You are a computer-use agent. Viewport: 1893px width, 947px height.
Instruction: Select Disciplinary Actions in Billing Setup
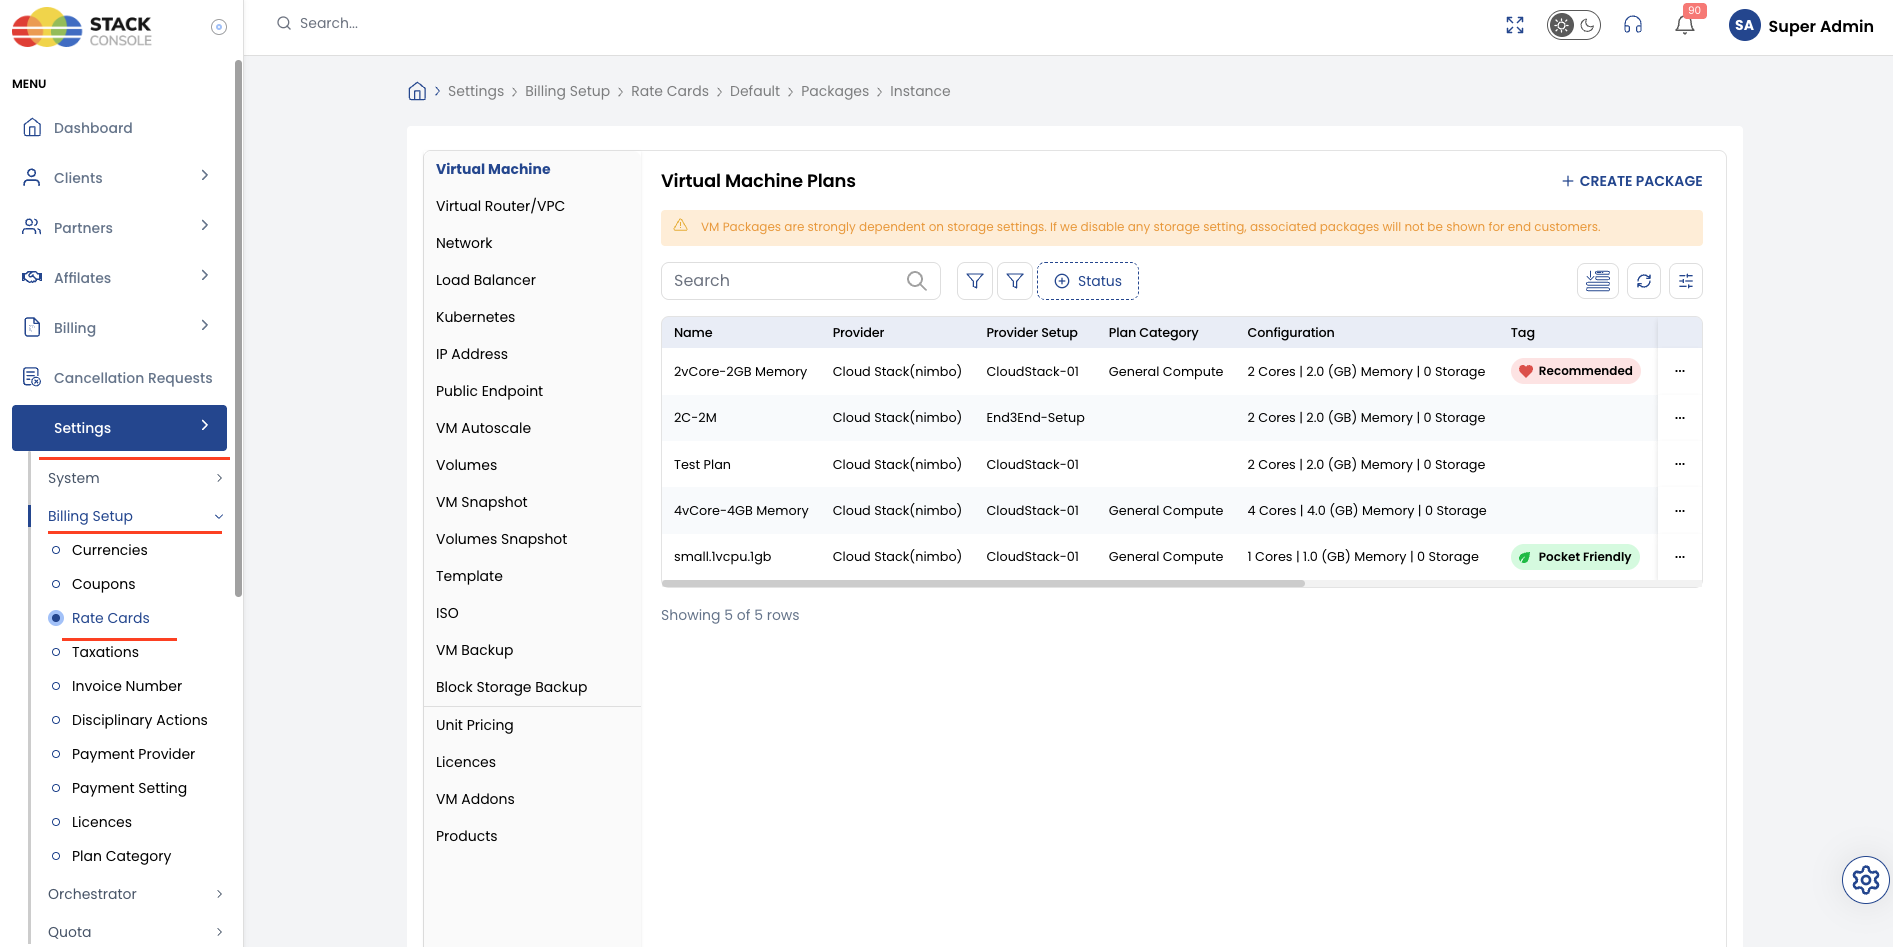click(x=140, y=720)
